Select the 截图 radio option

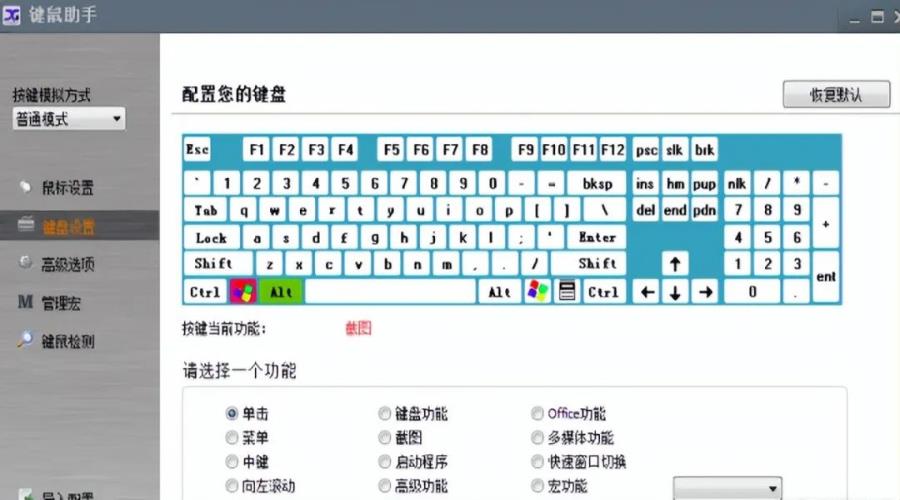pos(385,438)
